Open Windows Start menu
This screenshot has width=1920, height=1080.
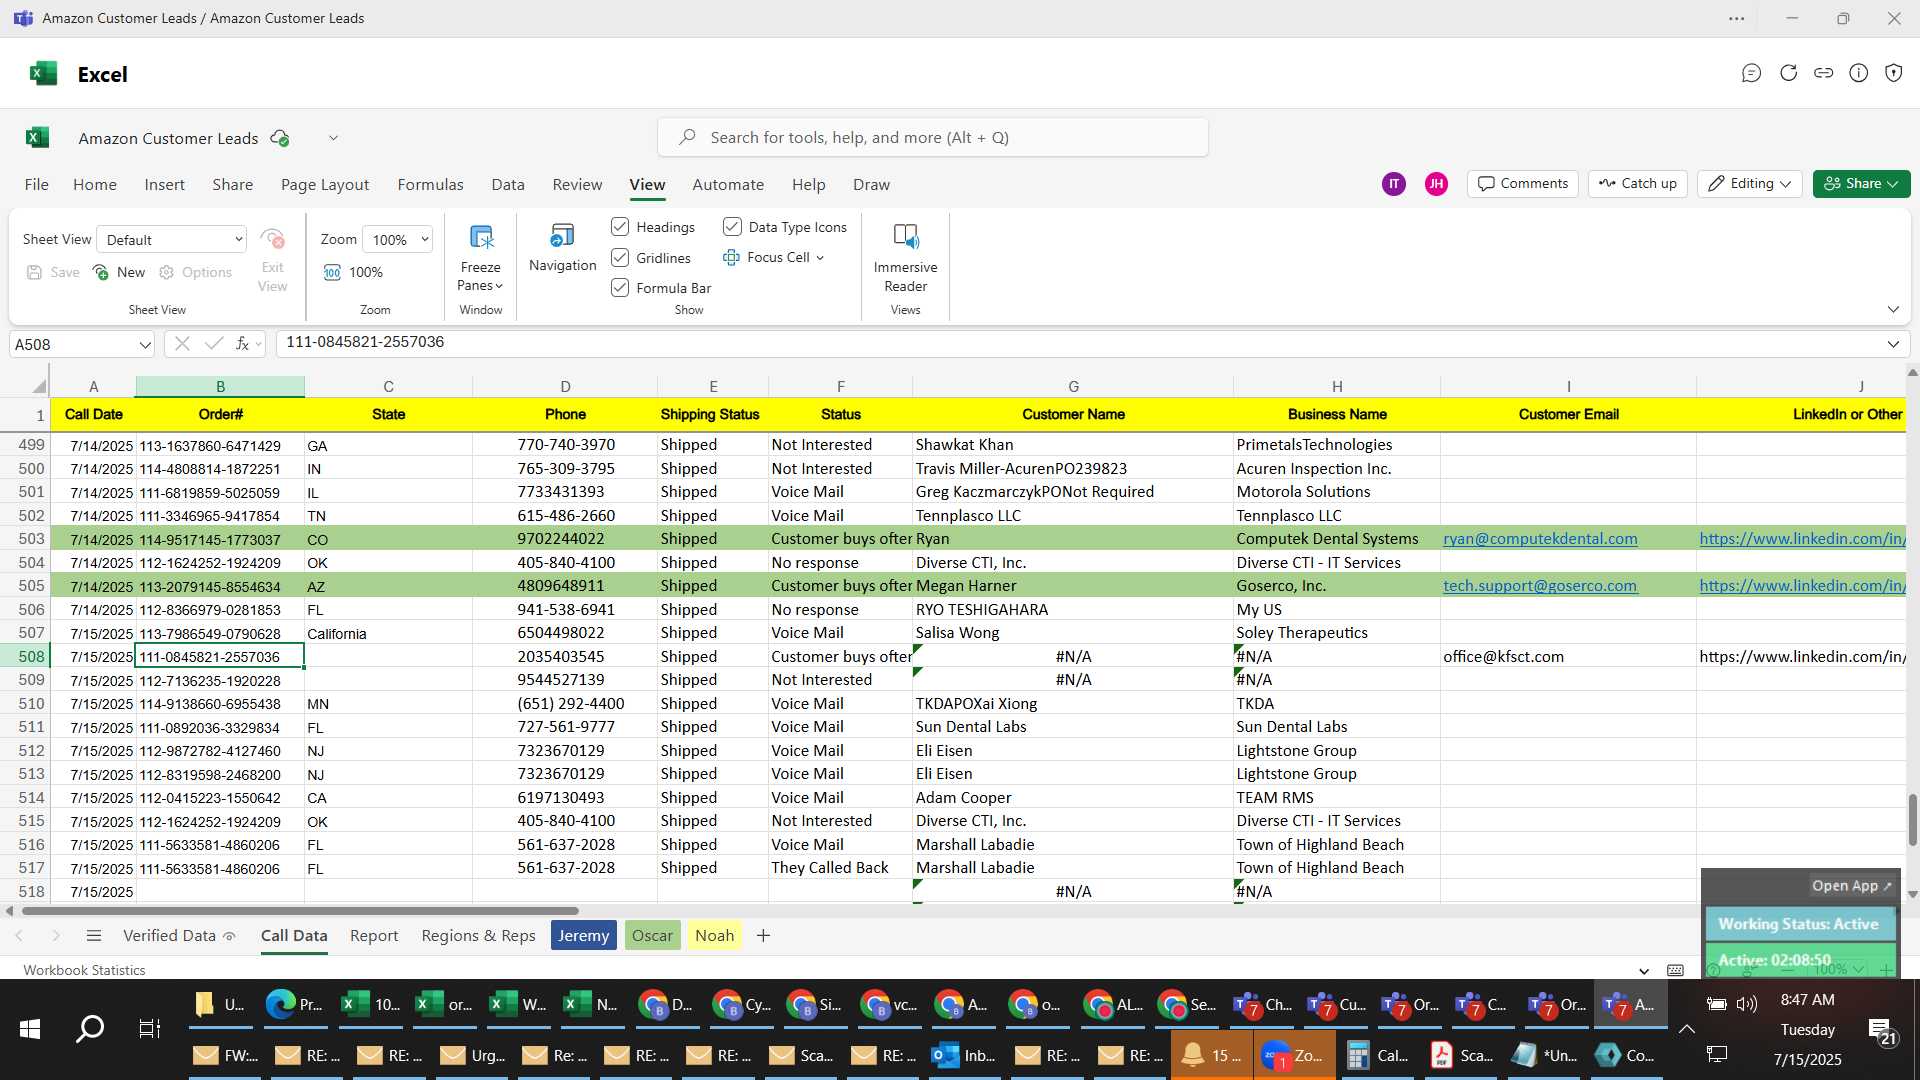[x=30, y=1028]
